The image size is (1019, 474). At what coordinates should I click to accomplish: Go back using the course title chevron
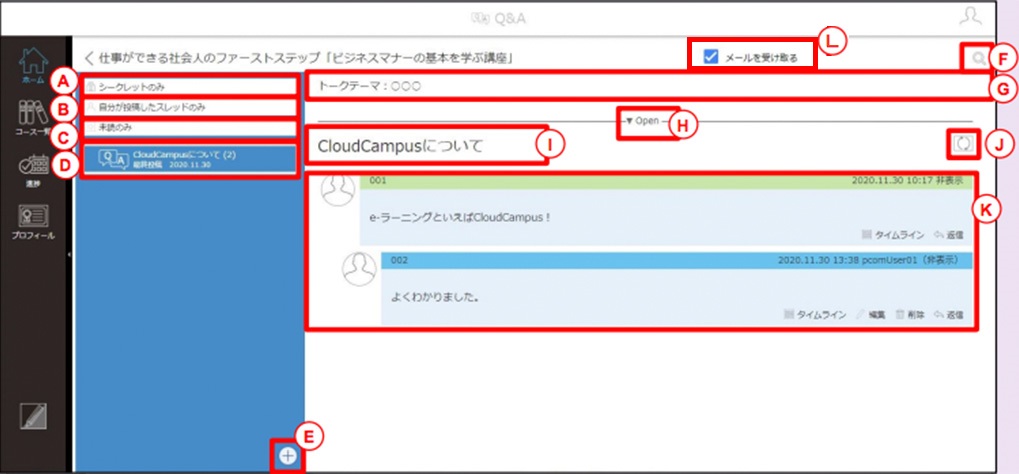click(x=90, y=59)
